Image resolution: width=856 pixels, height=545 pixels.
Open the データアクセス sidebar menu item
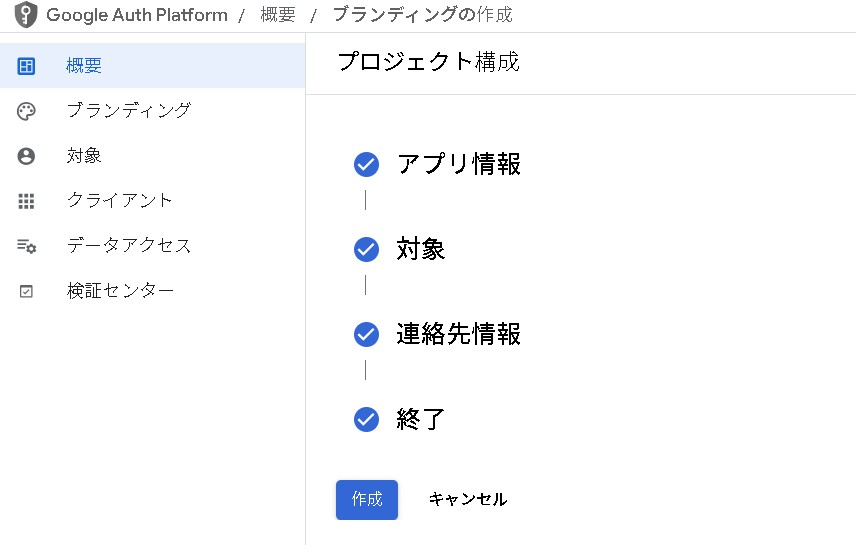[x=128, y=245]
